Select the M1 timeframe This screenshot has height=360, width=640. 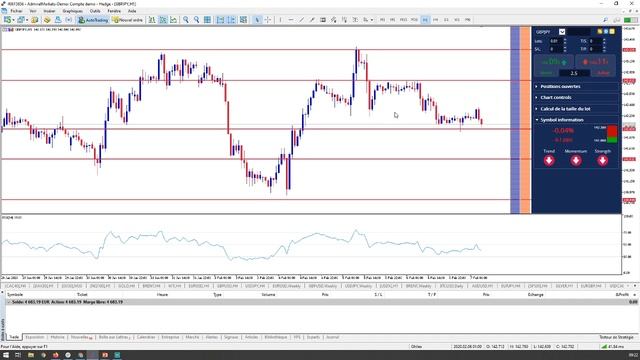click(x=382, y=20)
